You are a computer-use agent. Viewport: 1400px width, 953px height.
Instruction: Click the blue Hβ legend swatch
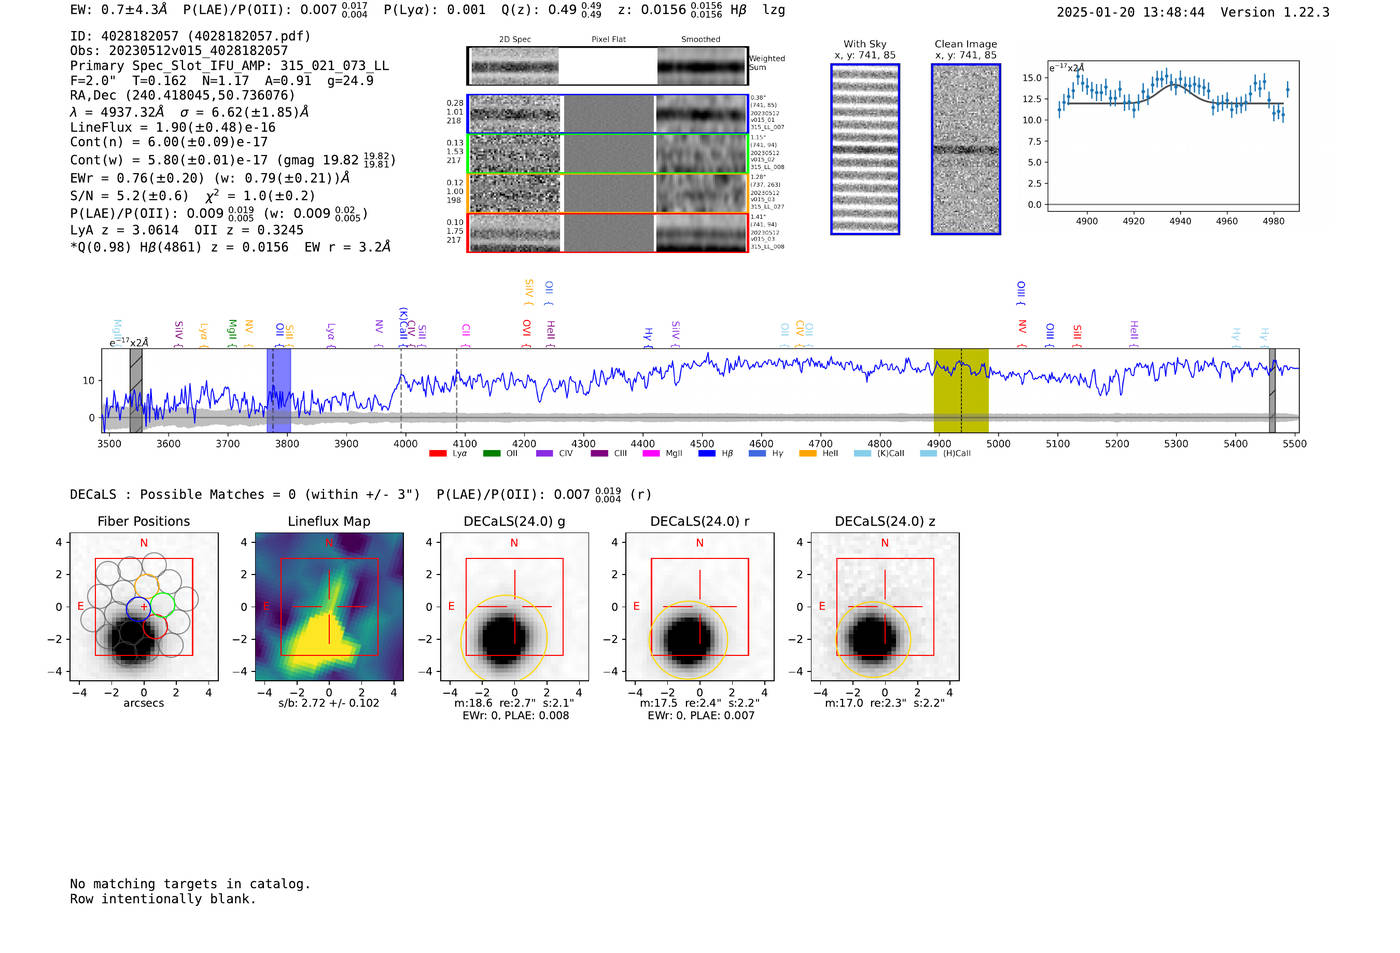click(707, 454)
